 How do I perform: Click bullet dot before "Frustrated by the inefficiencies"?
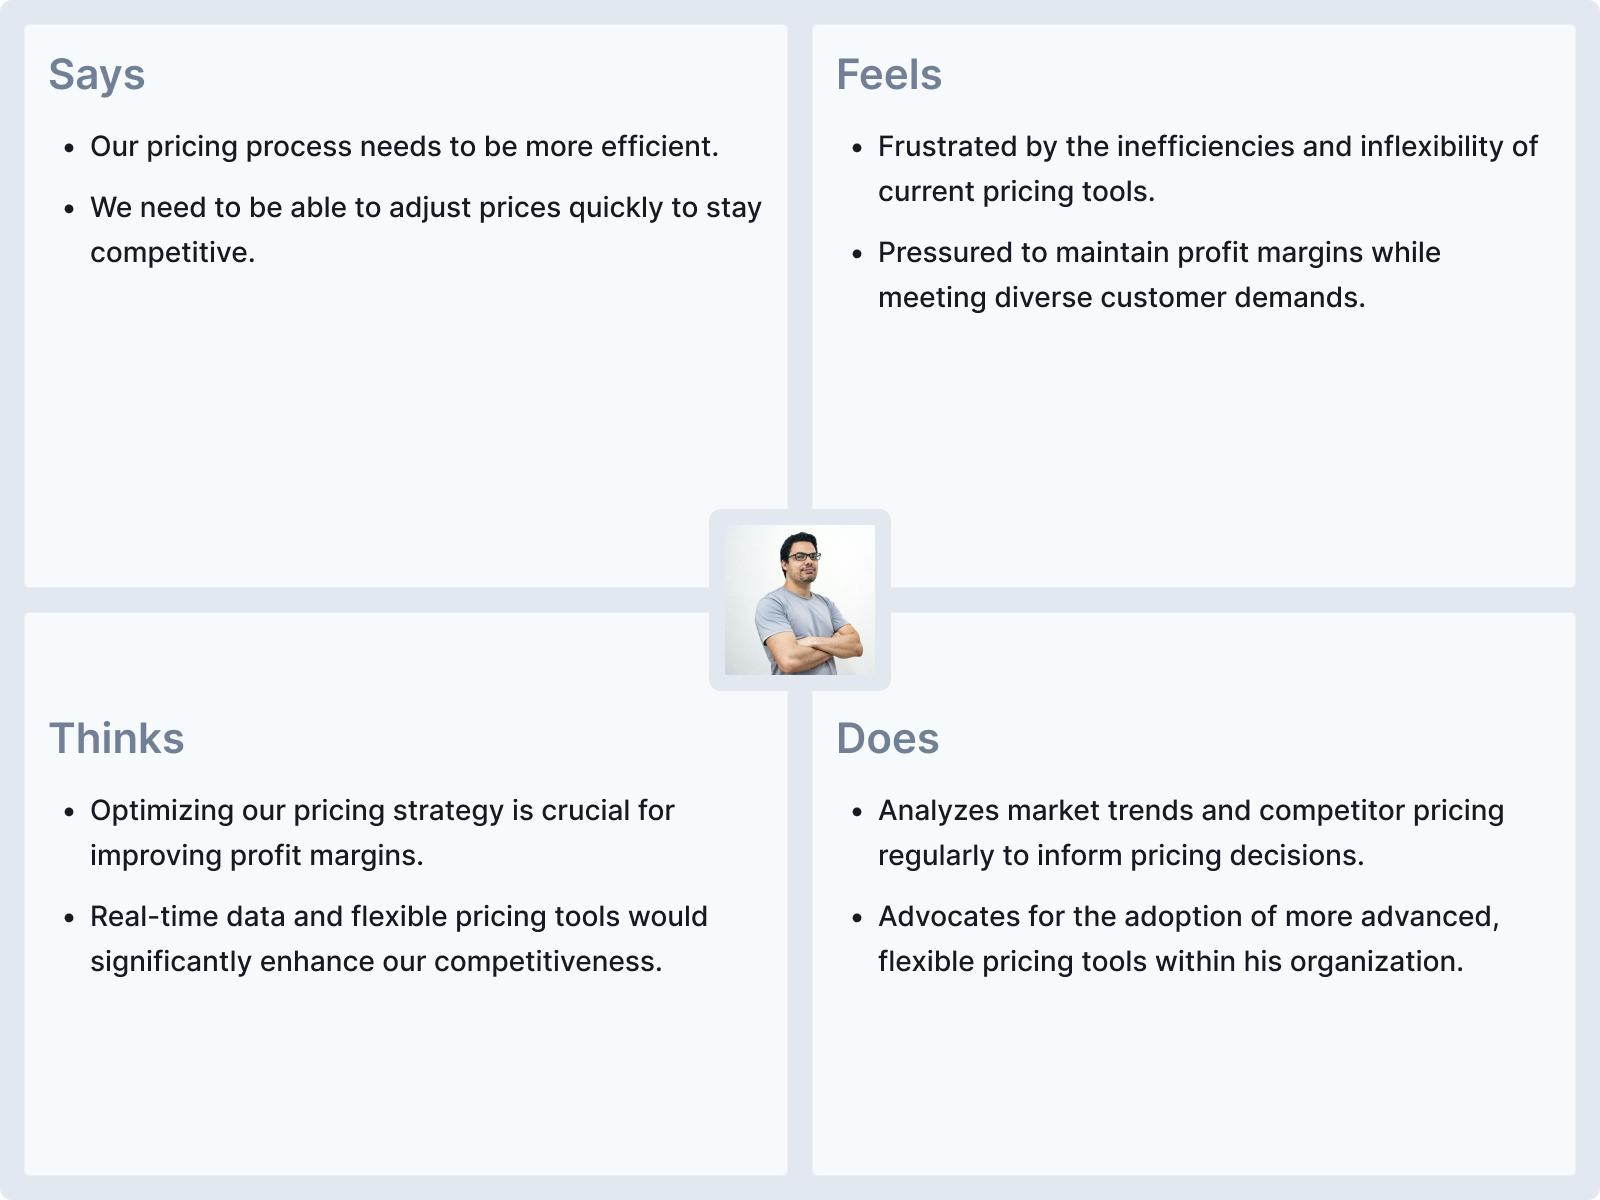click(x=857, y=148)
